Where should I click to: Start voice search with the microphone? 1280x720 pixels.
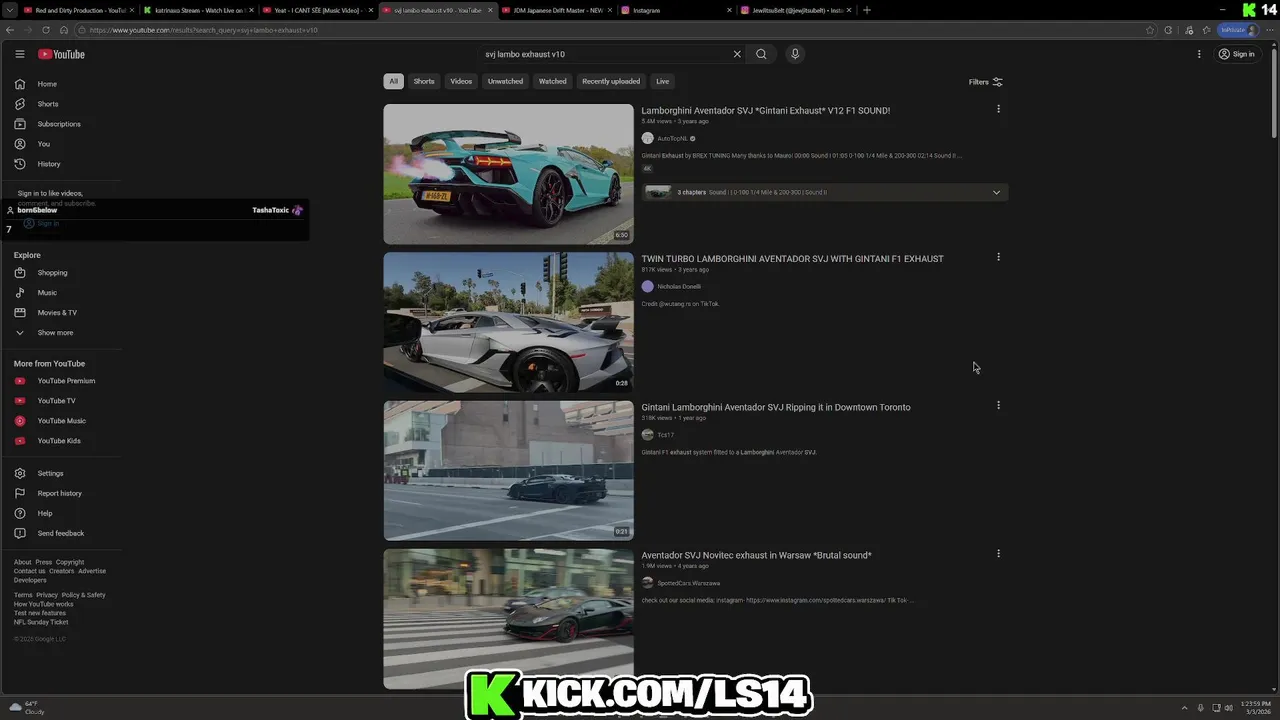click(x=795, y=54)
